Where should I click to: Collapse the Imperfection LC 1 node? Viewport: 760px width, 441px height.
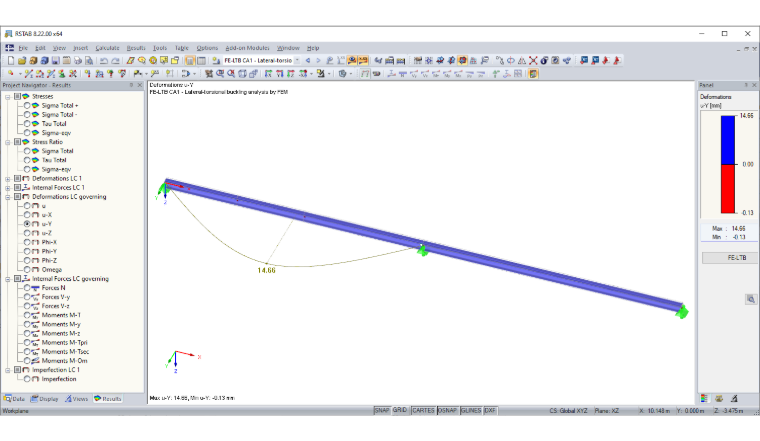pyautogui.click(x=8, y=370)
